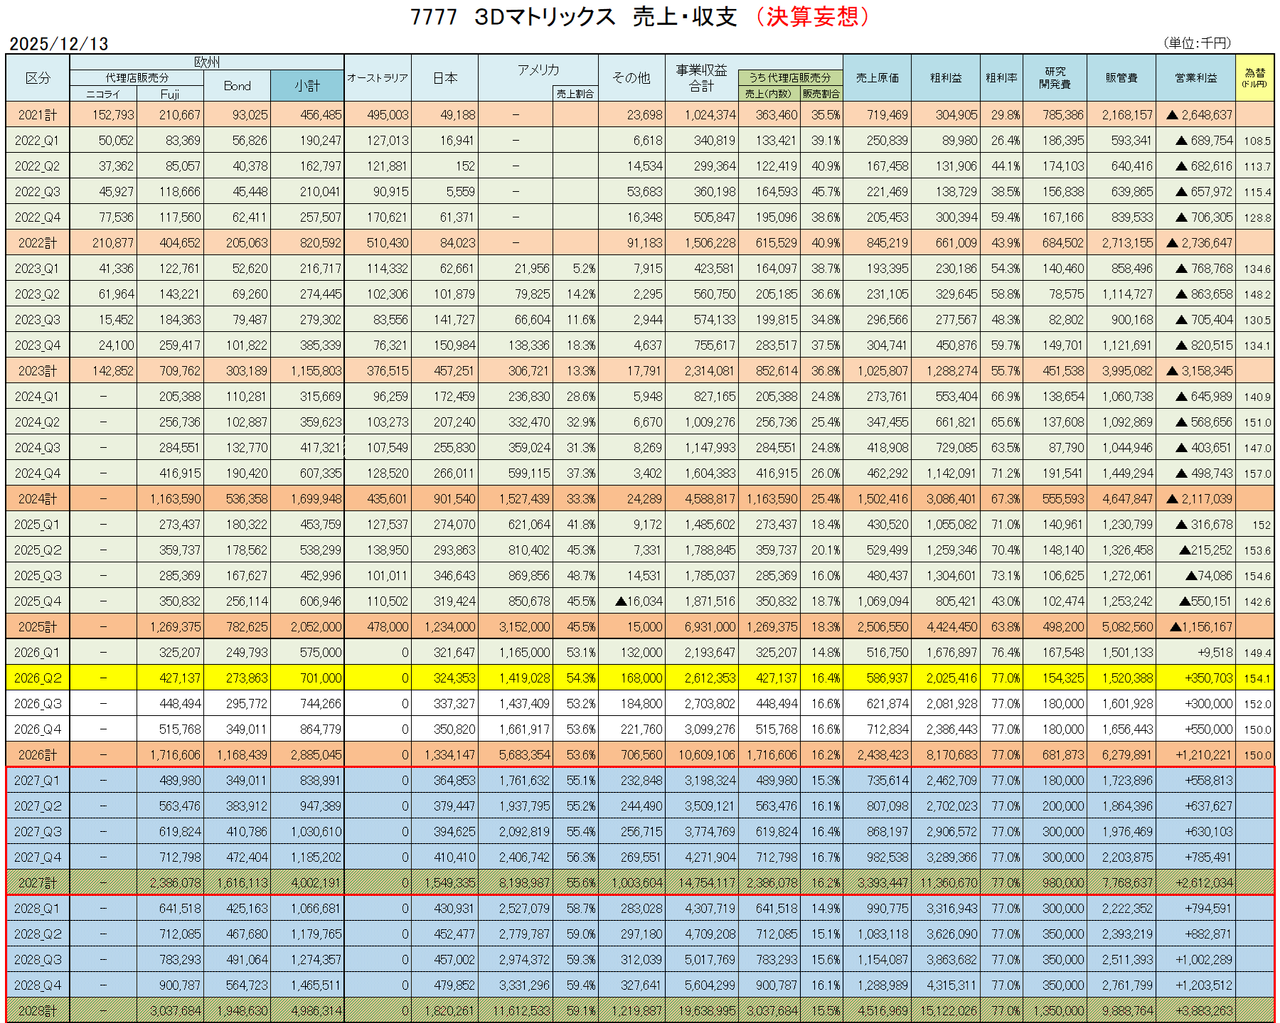Viewport: 1280px width, 1023px height.
Task: Select the 2026計 row label
Action: pos(38,755)
